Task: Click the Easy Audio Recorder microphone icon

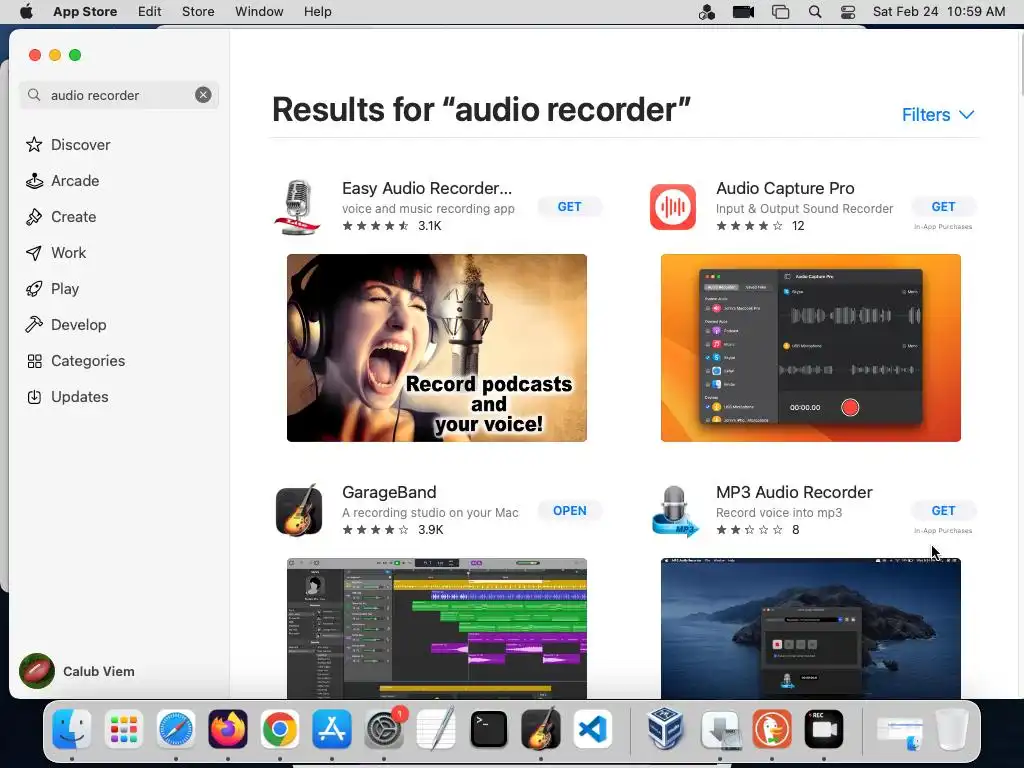Action: point(298,207)
